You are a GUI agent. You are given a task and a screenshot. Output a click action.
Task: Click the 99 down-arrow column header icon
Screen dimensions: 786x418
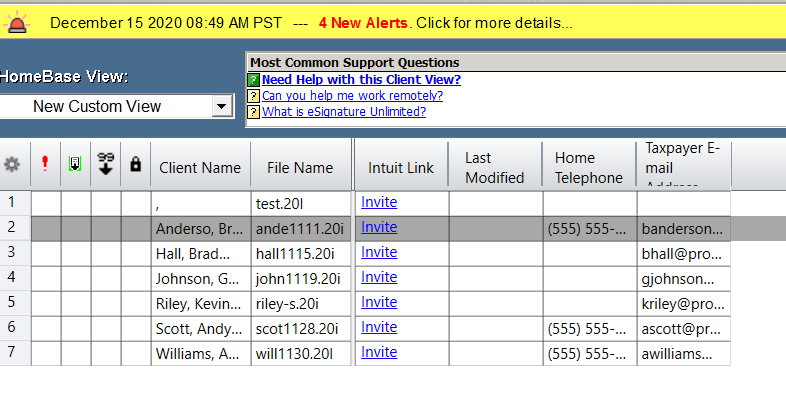point(106,166)
